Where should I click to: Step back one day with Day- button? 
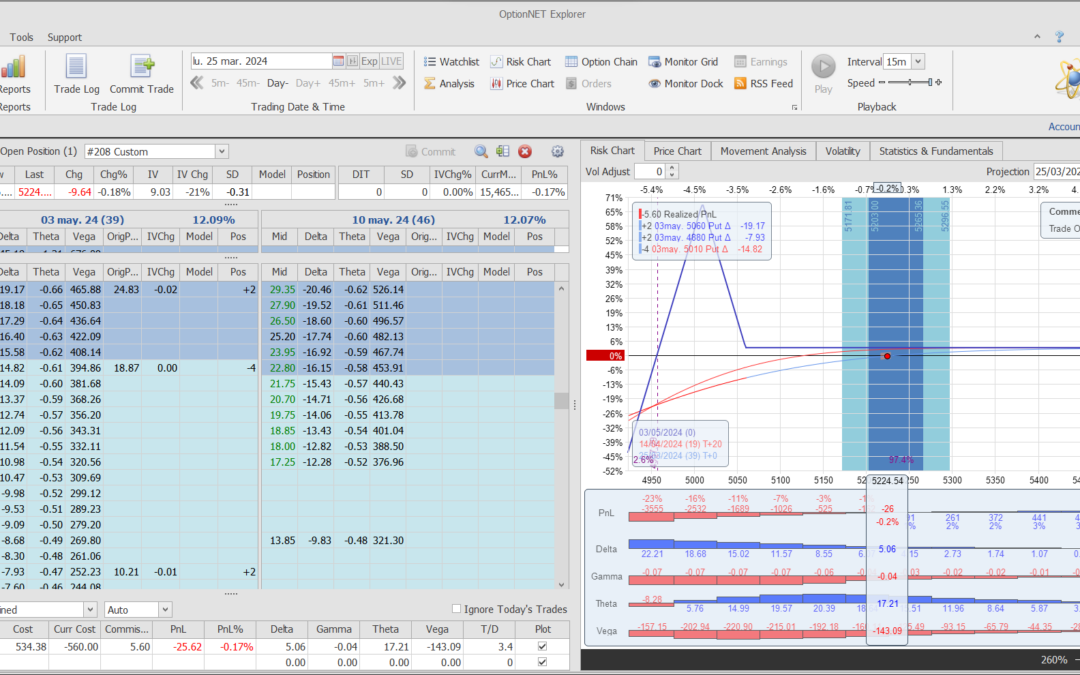(x=277, y=84)
